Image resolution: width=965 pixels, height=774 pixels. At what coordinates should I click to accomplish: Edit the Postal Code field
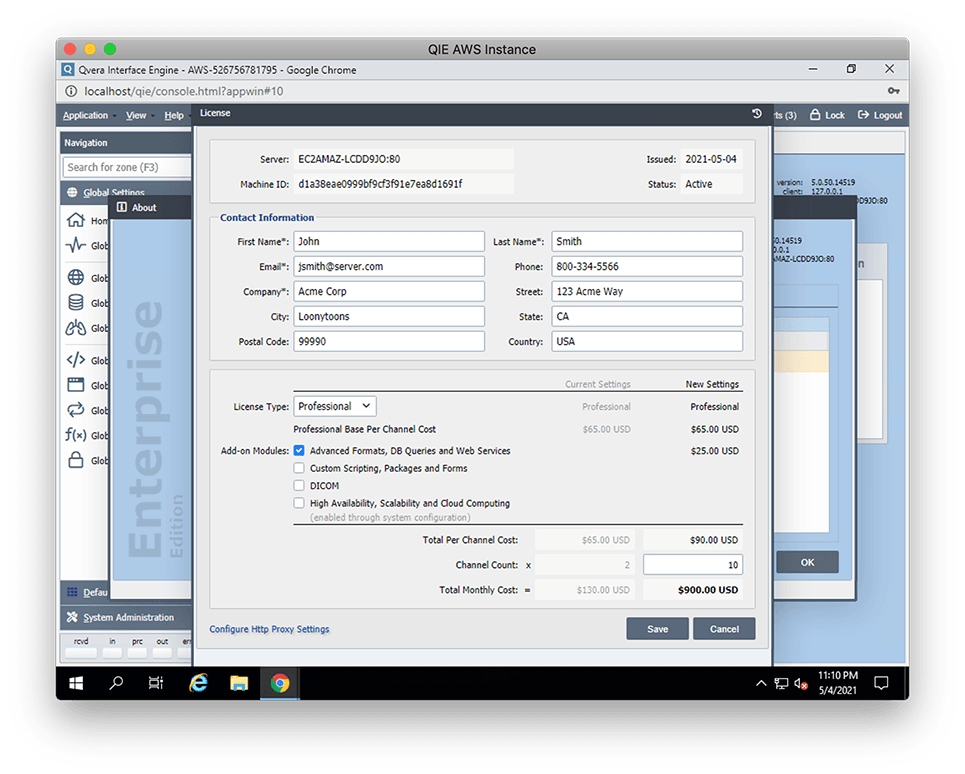point(389,341)
